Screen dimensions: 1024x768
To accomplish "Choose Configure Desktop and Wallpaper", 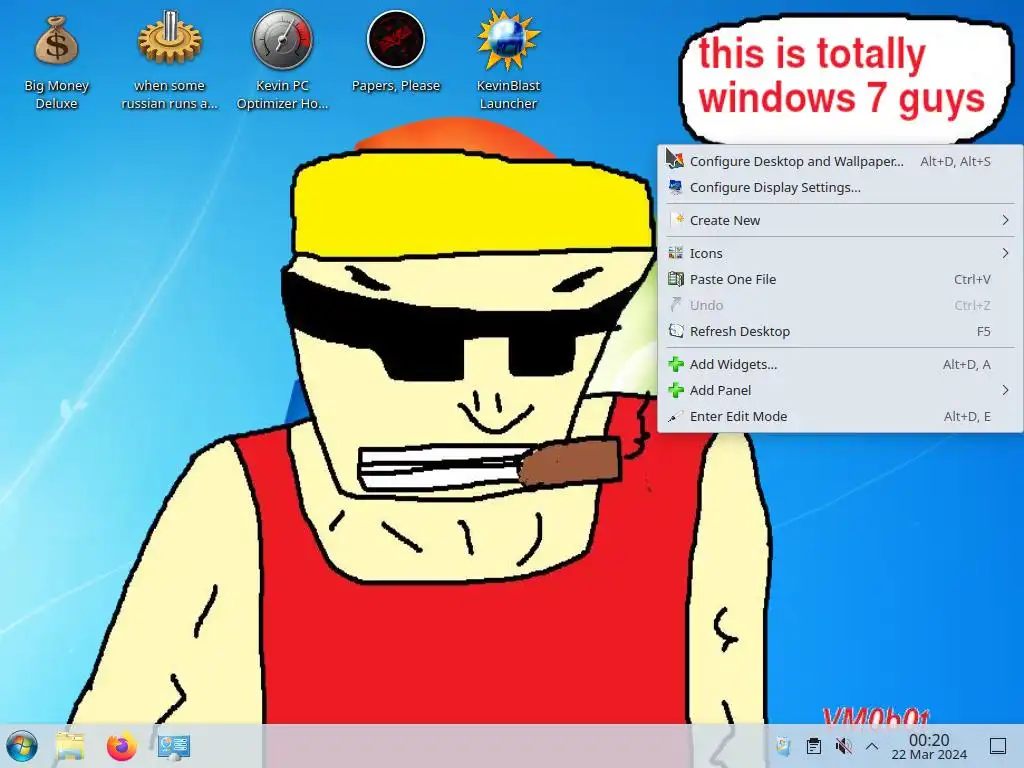I will [x=840, y=161].
